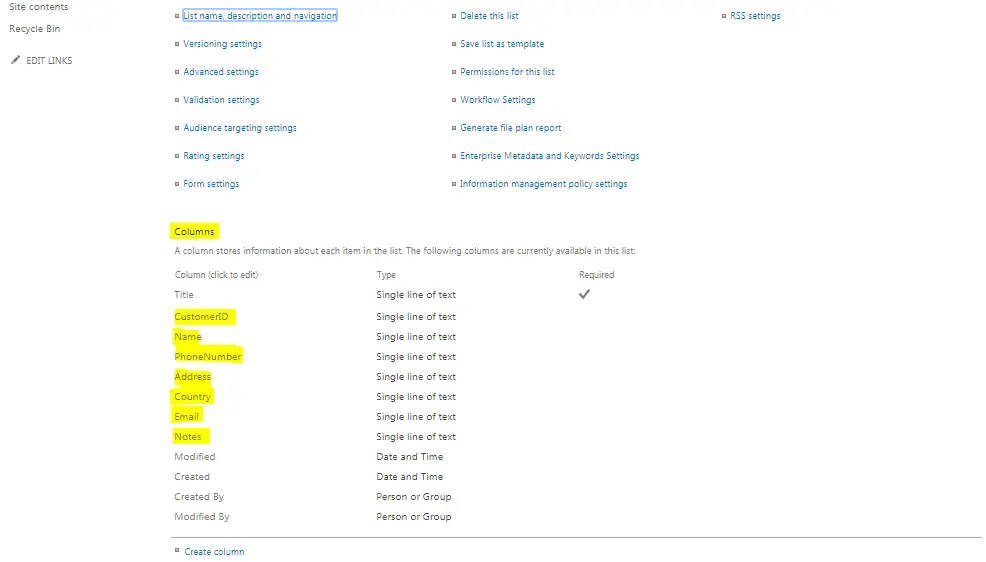Open Form settings
The image size is (986, 562).
pos(211,184)
